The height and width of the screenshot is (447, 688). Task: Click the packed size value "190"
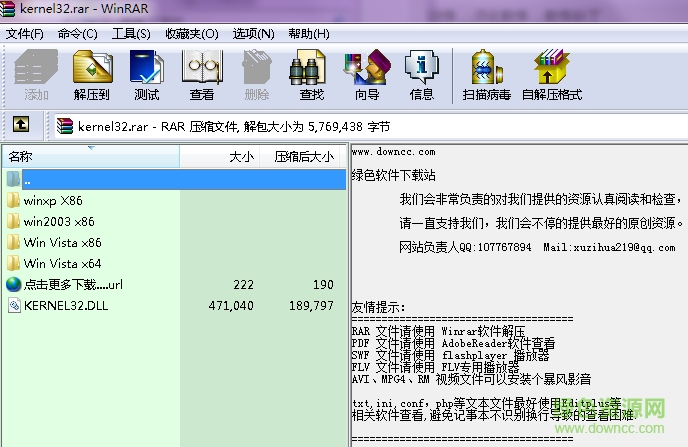point(323,285)
